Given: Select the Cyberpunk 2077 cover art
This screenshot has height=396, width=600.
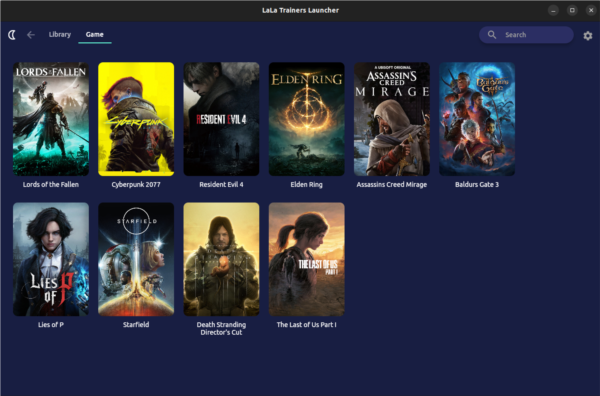Looking at the screenshot, I should [x=136, y=119].
